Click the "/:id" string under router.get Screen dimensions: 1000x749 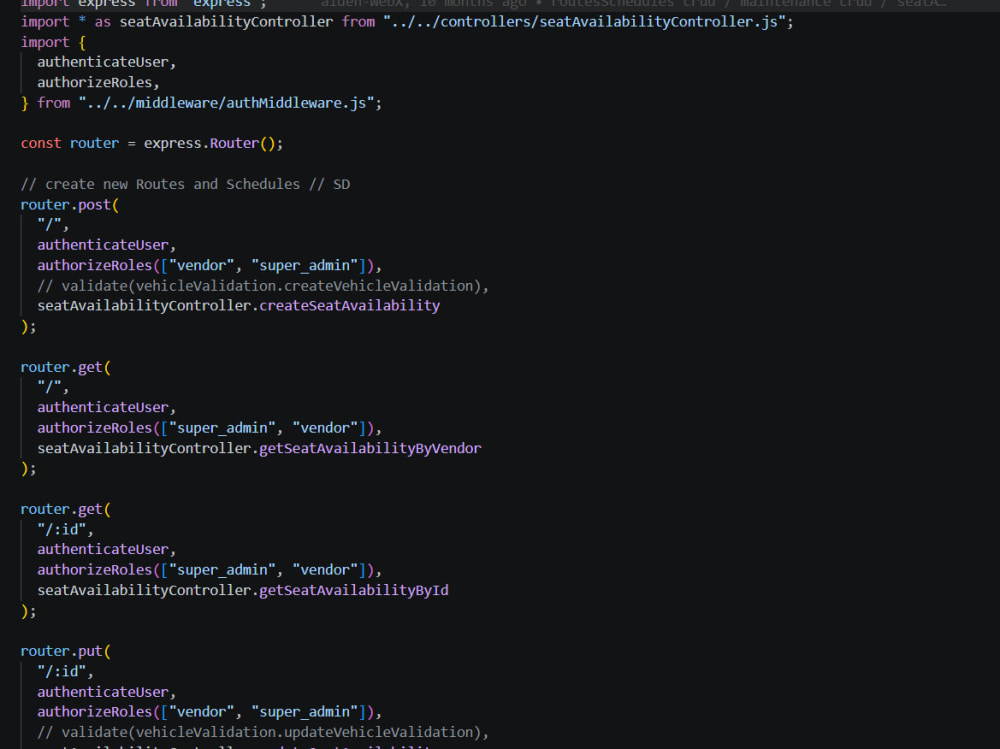[61, 530]
